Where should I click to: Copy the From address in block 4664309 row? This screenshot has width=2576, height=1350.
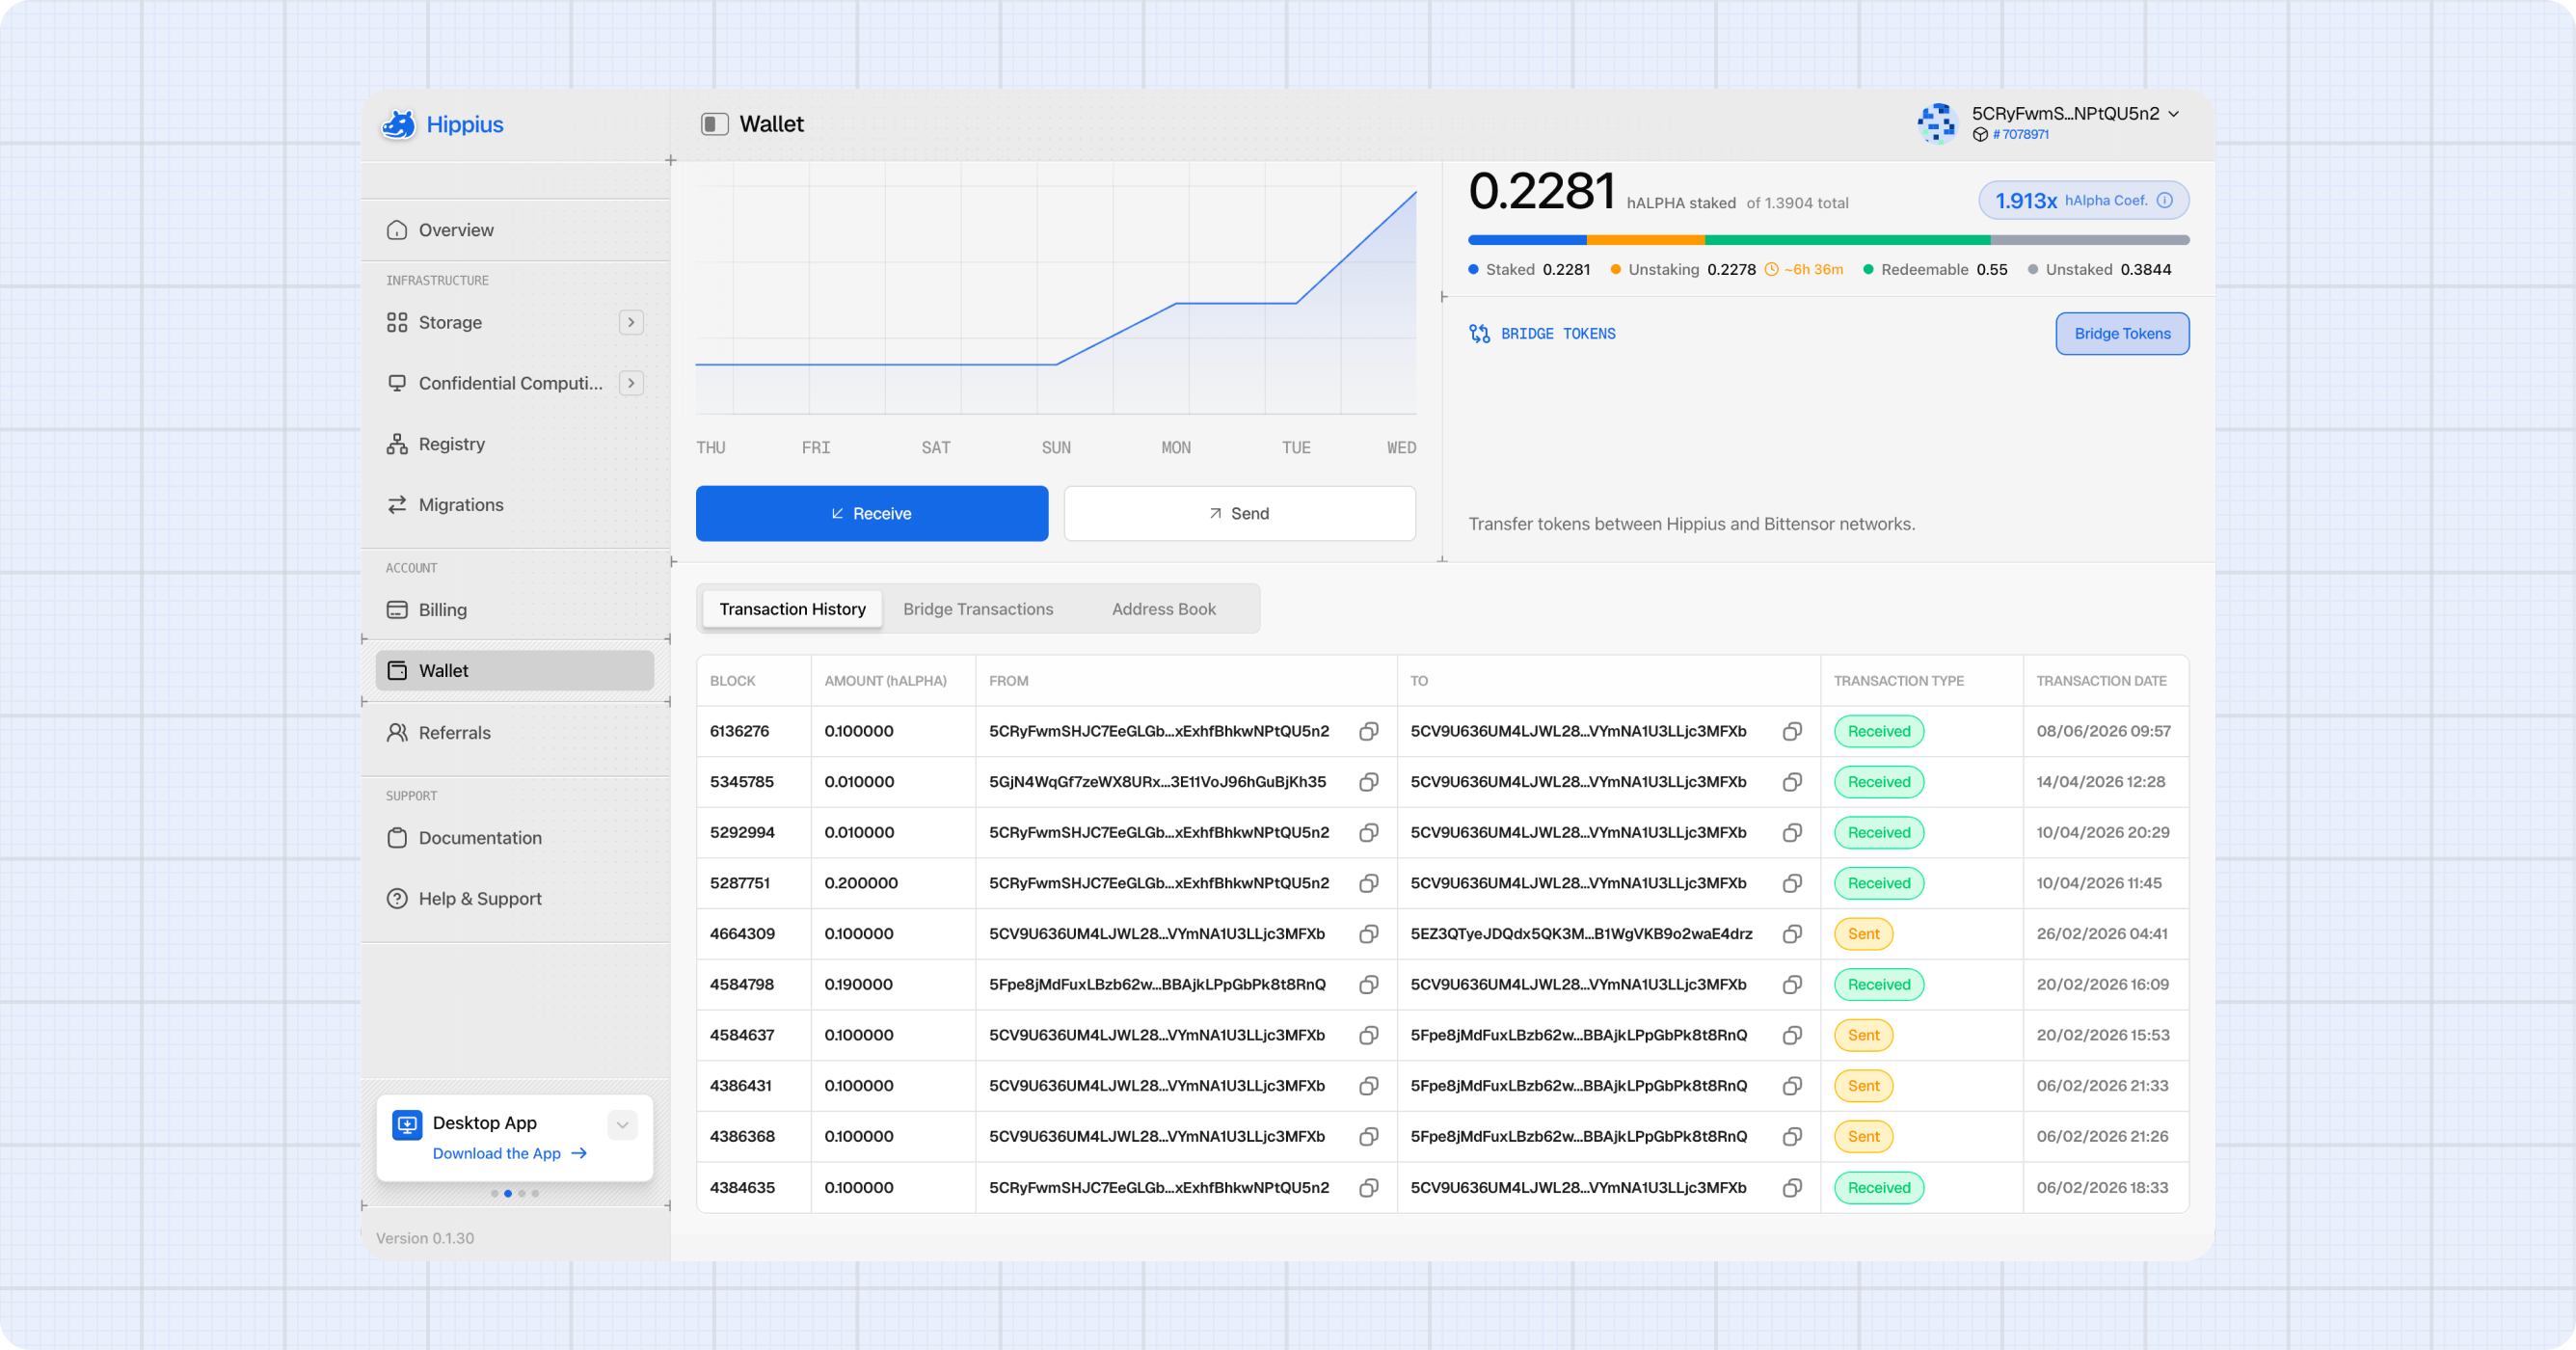click(1369, 934)
